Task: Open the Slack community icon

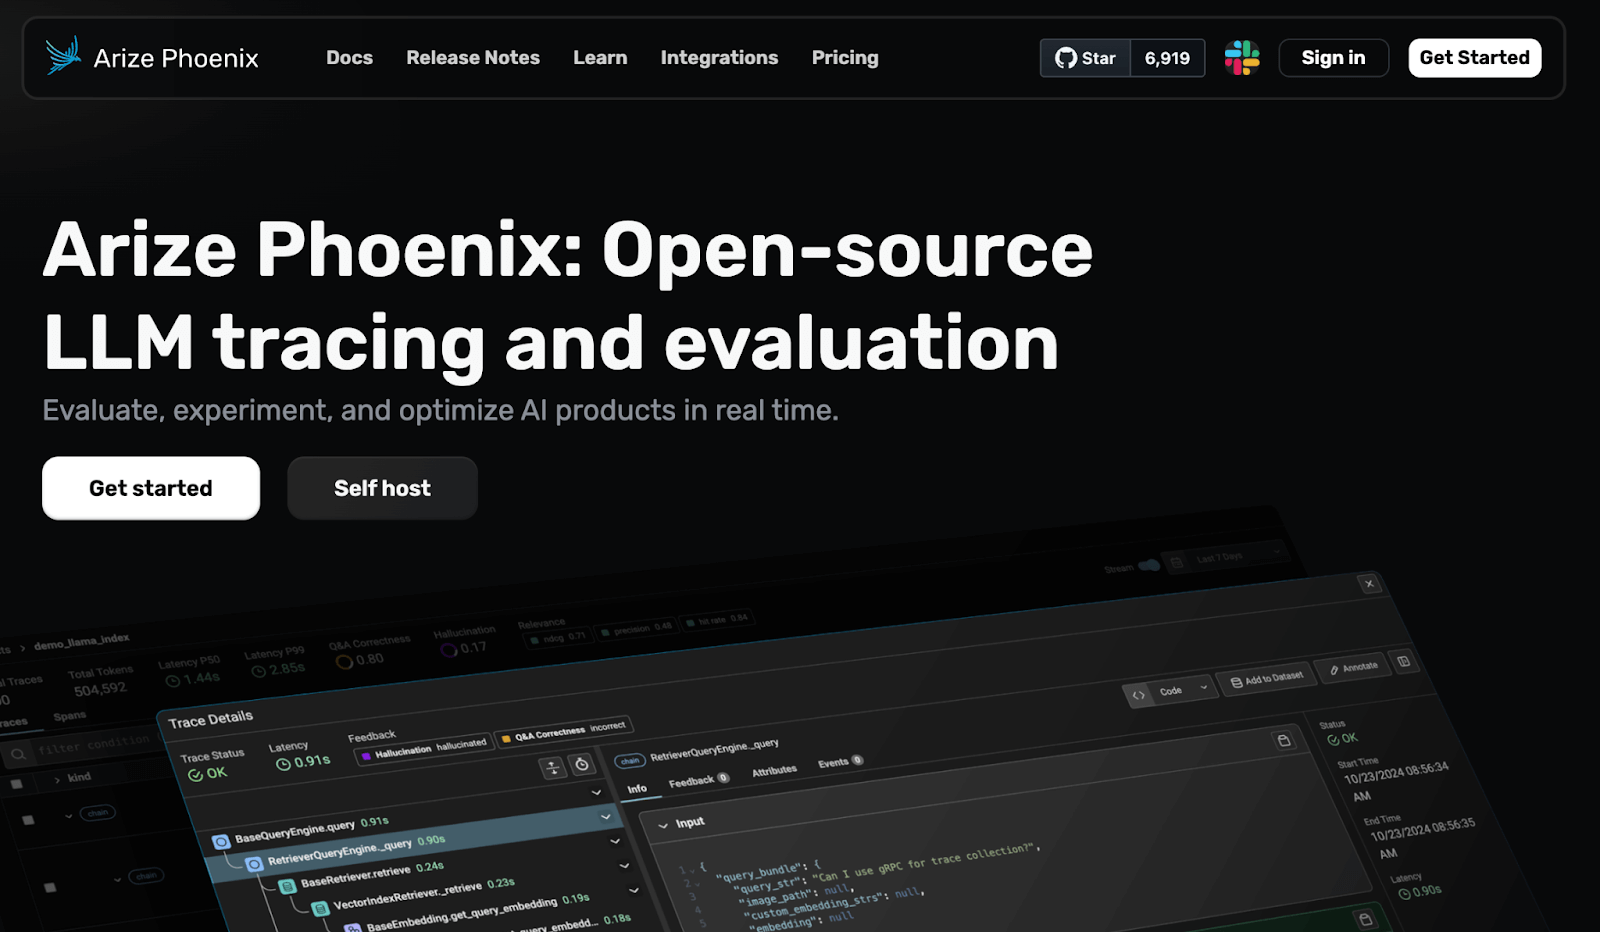Action: pos(1242,58)
